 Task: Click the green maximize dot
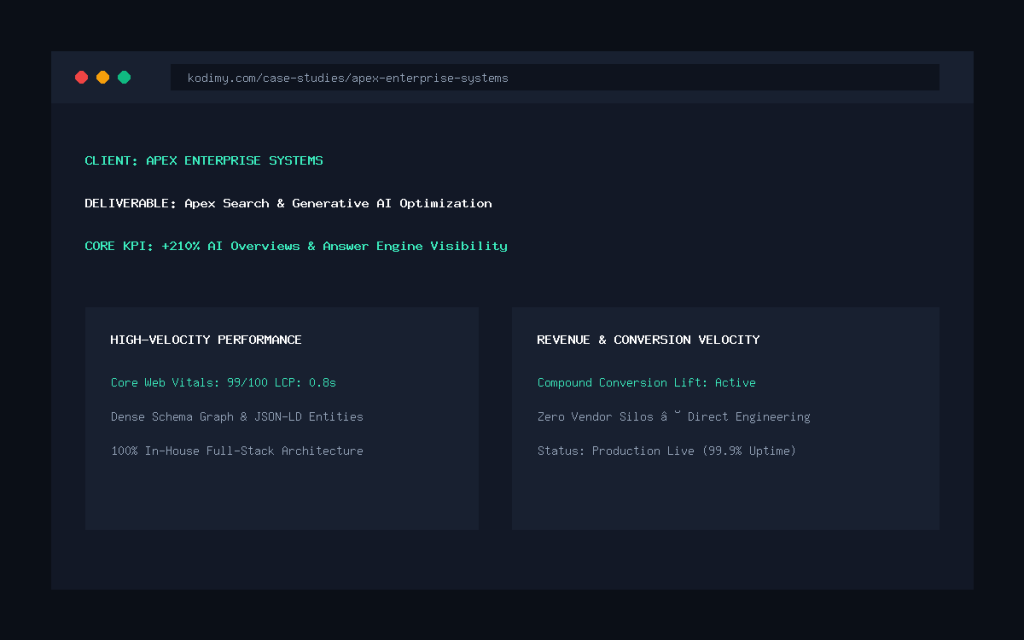pos(124,78)
